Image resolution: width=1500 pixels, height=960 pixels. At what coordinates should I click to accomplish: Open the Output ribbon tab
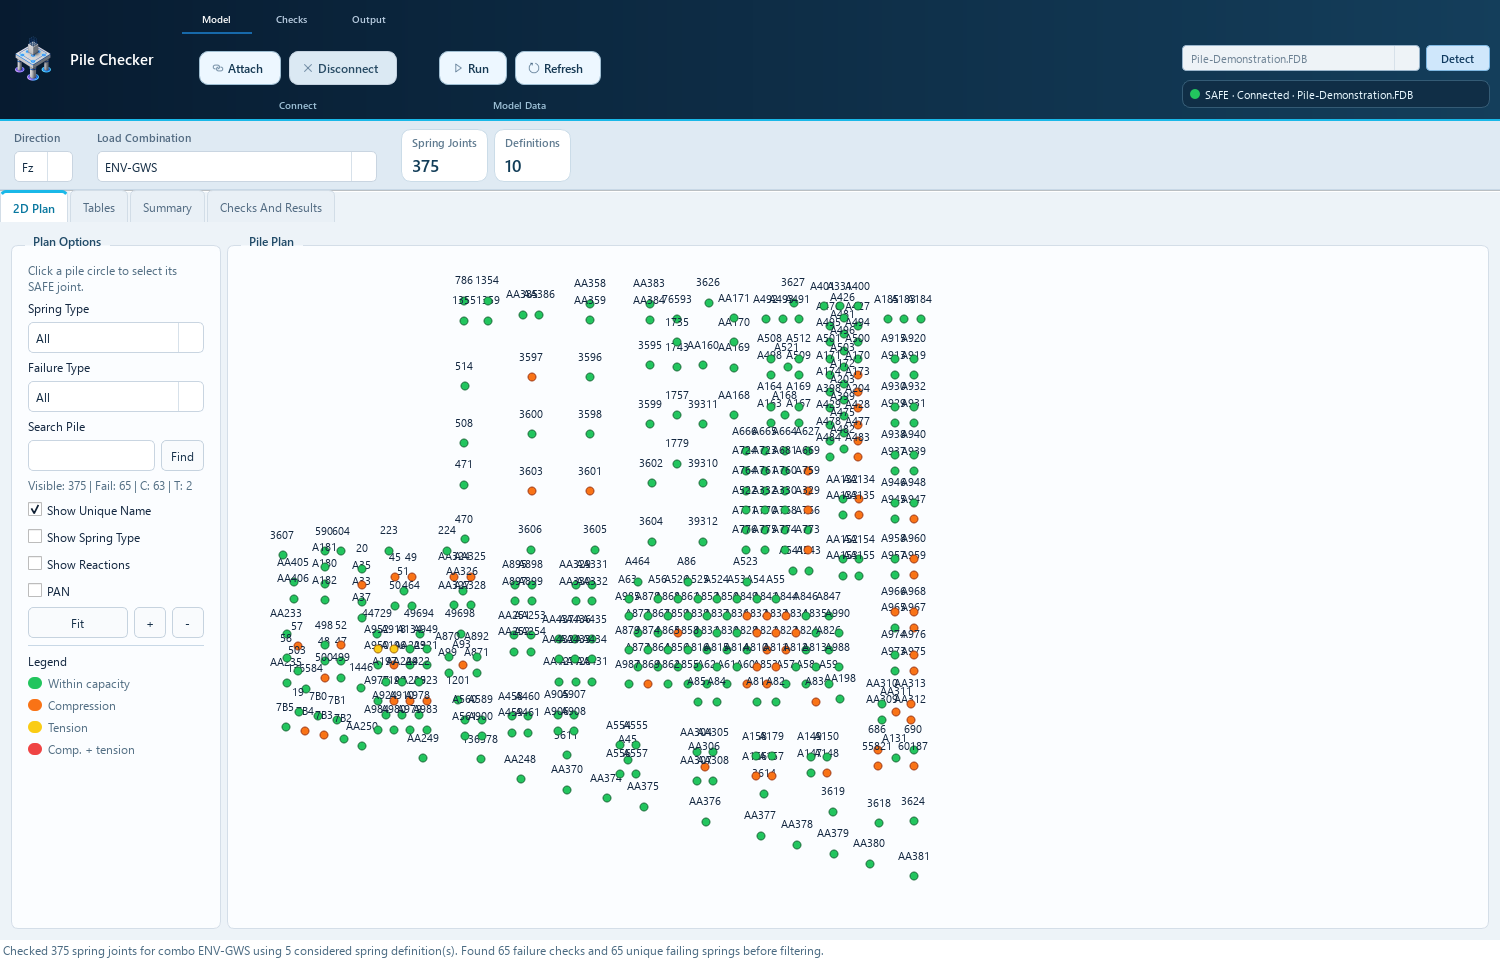[x=369, y=19]
